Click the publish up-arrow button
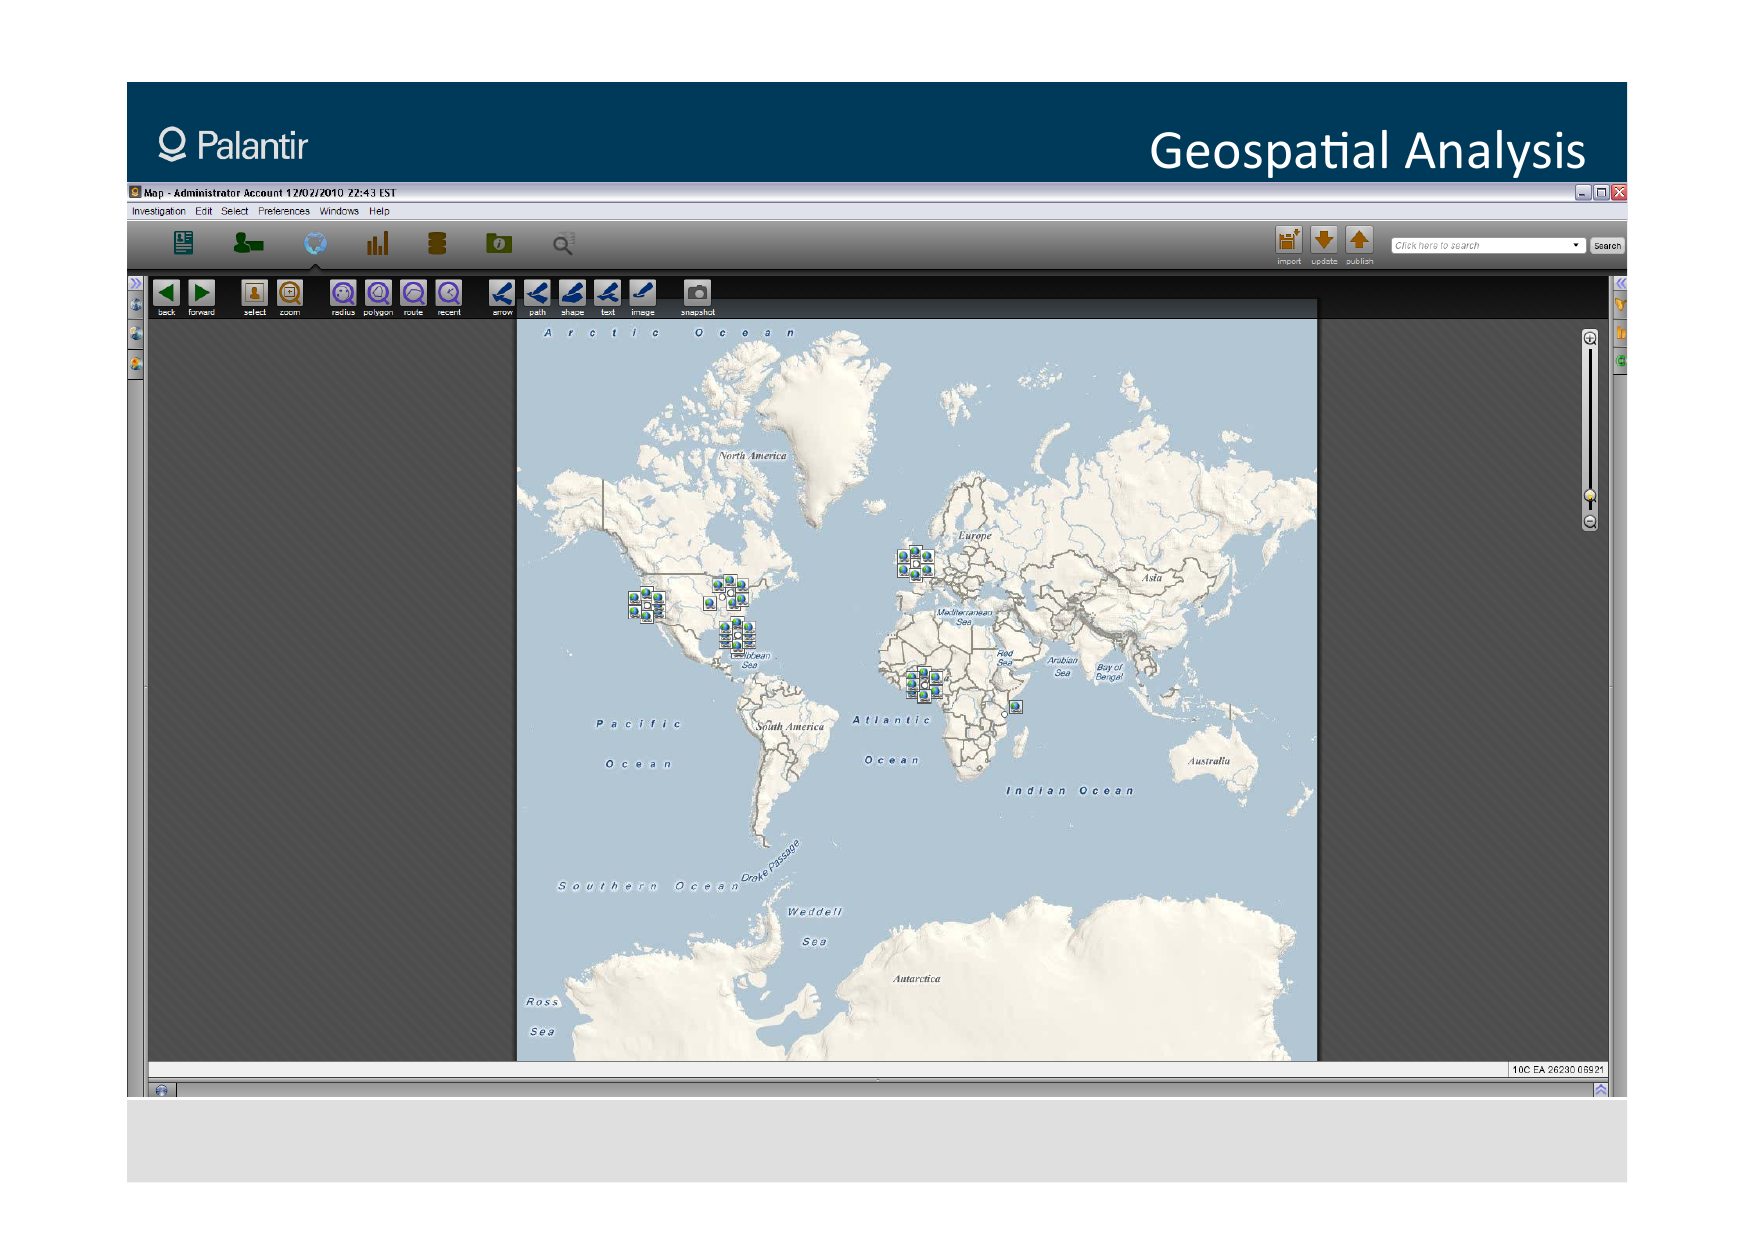 [1359, 241]
